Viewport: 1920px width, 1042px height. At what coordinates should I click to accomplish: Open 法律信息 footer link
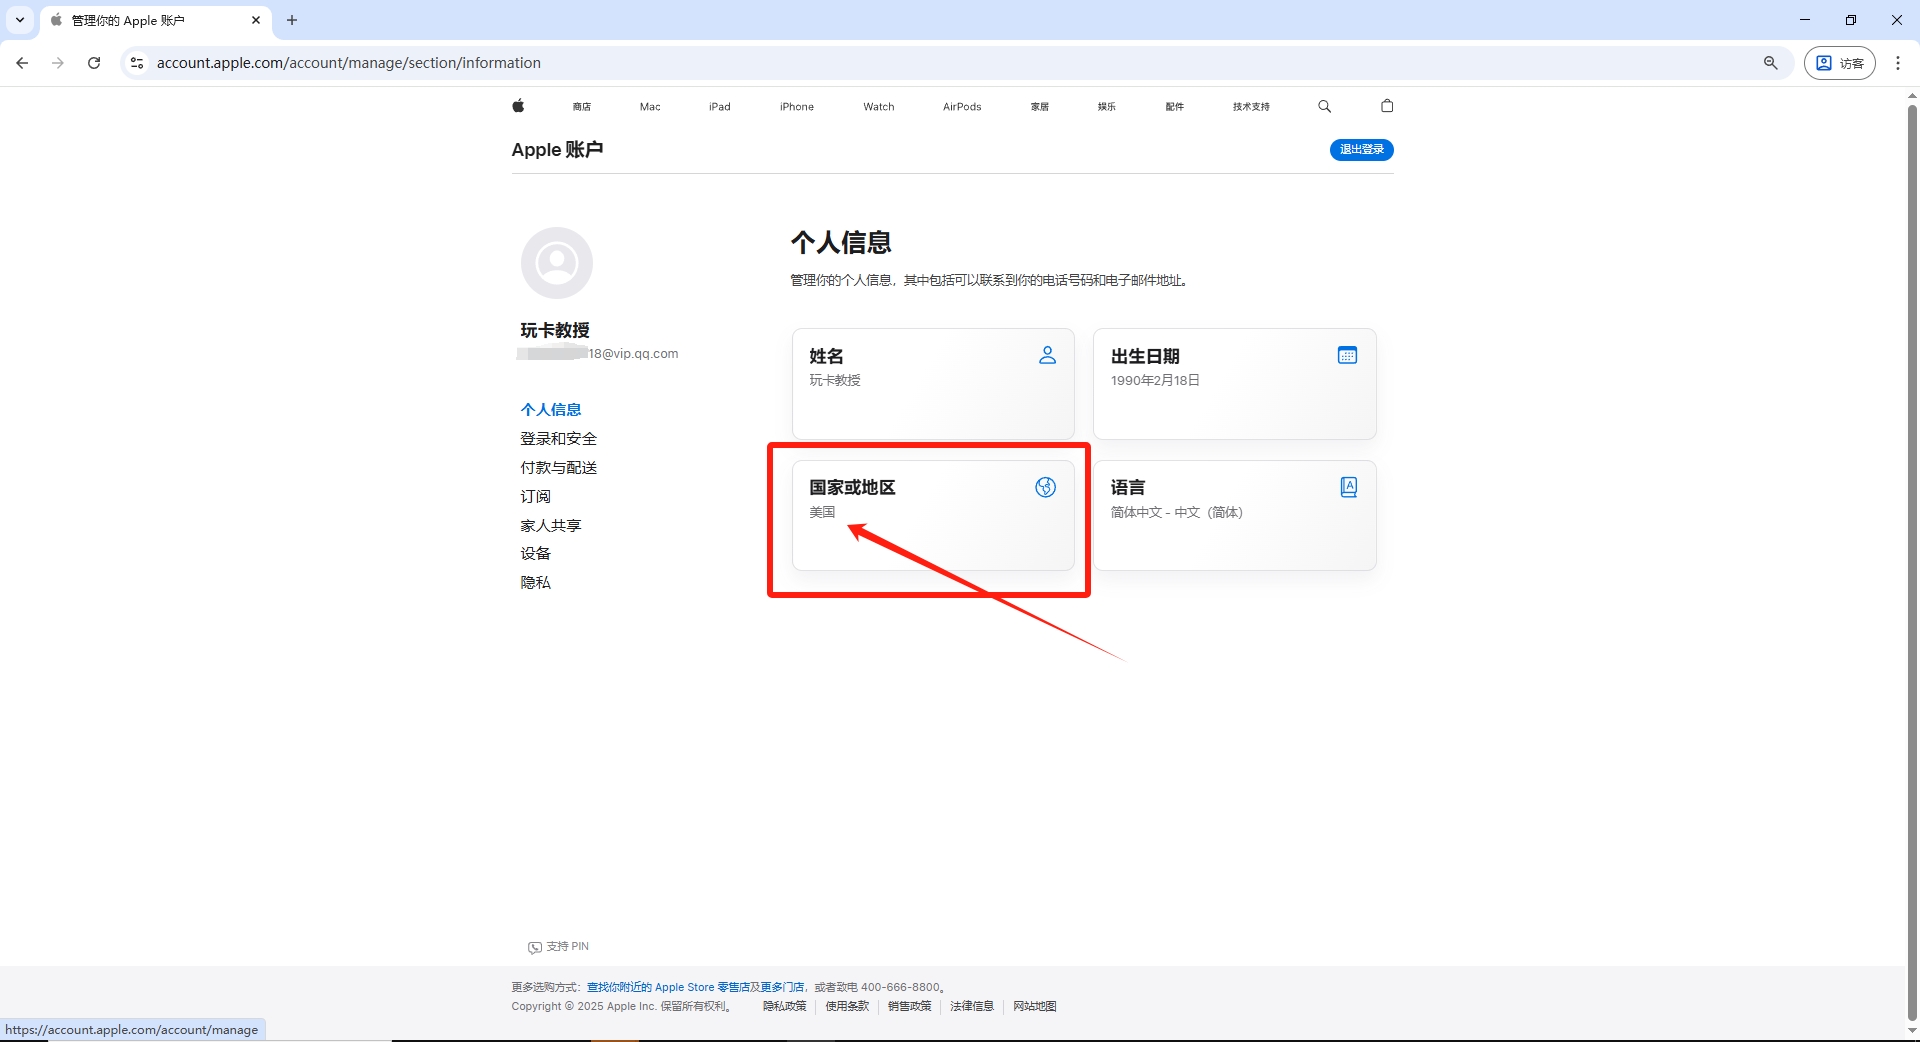click(972, 1006)
